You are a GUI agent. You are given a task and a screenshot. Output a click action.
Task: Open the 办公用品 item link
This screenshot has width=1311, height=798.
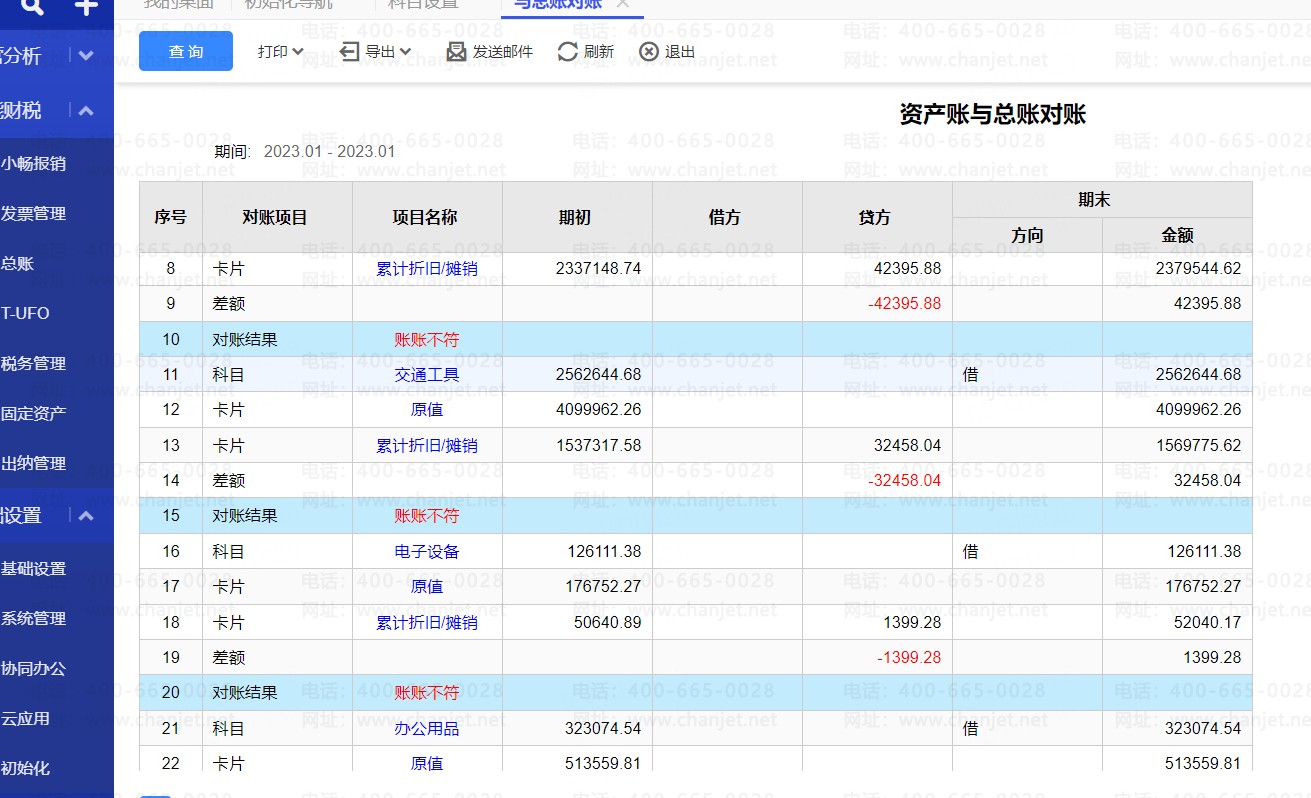click(x=427, y=729)
